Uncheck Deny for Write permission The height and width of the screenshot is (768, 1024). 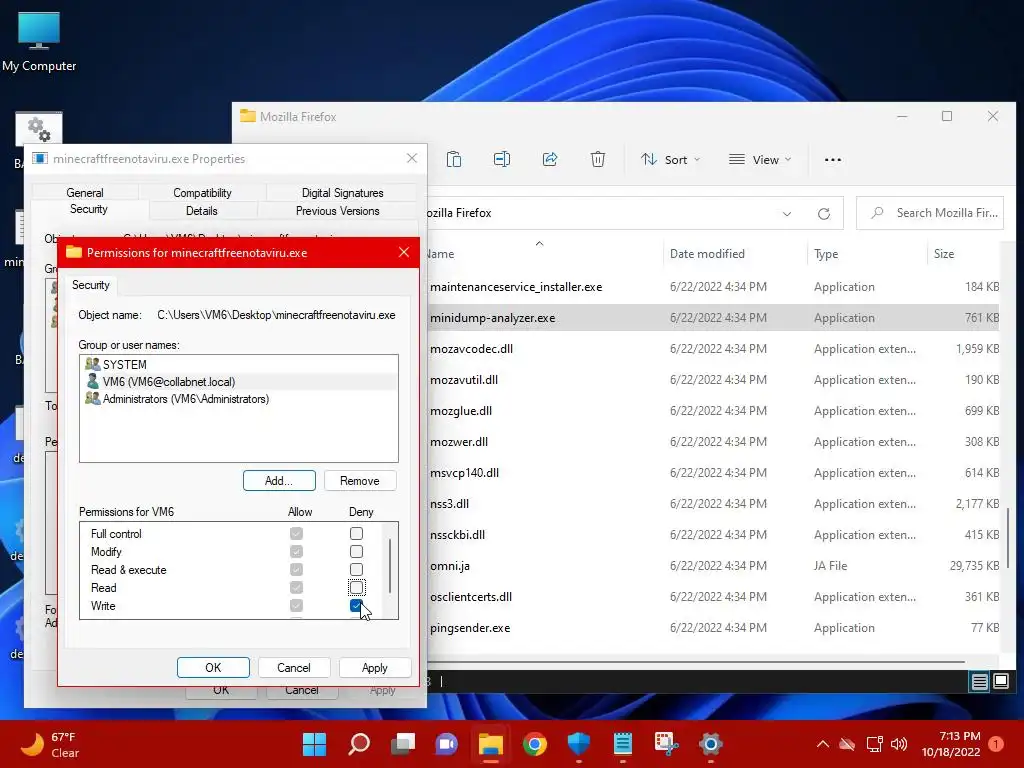pos(356,606)
